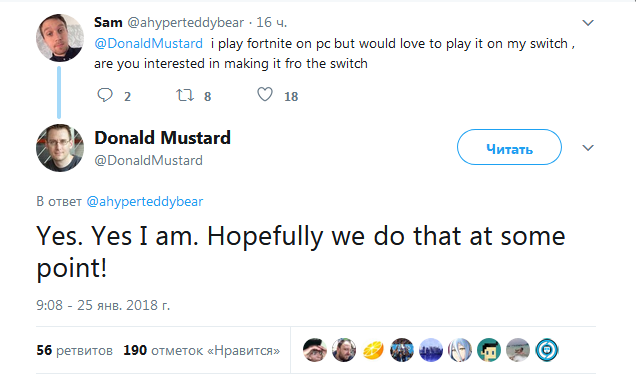Click the retweet icon under Sam's tweet

click(x=185, y=95)
